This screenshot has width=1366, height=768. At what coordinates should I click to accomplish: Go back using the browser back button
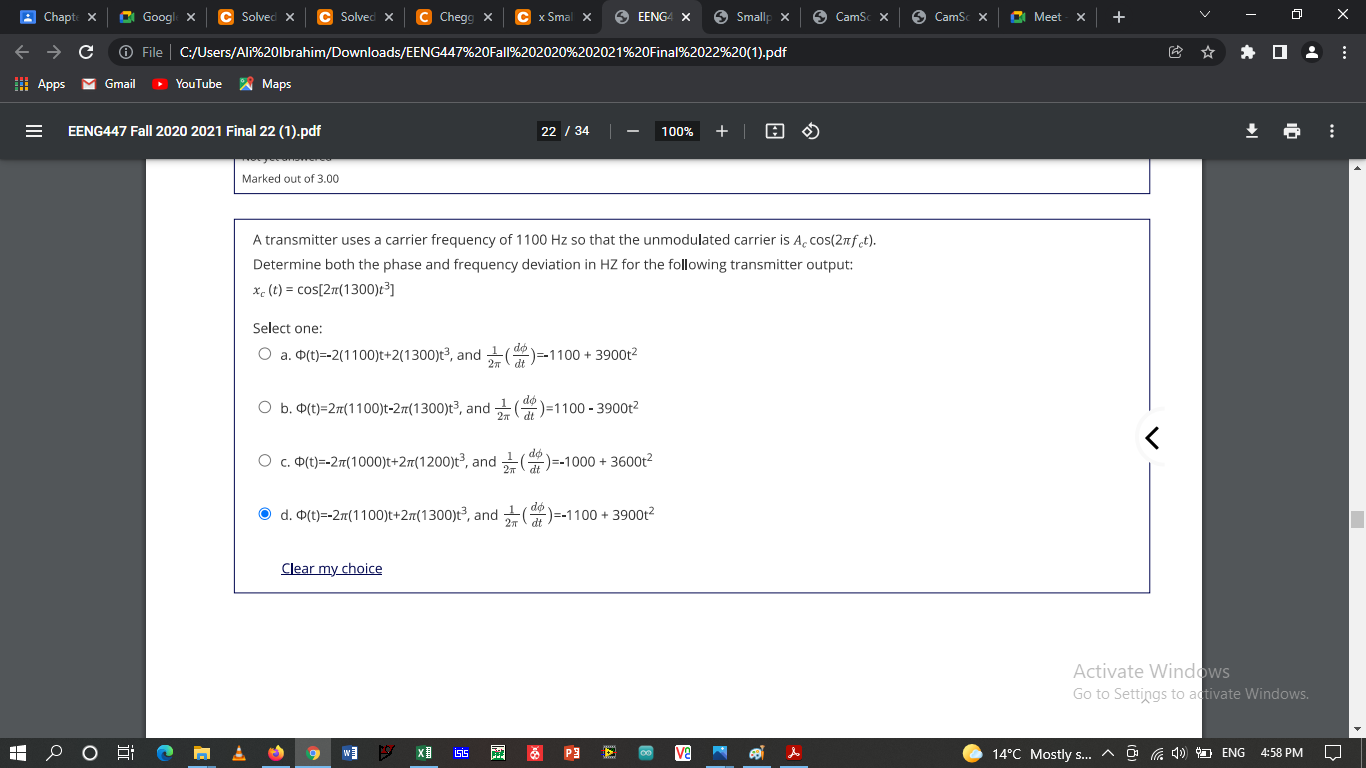[21, 51]
